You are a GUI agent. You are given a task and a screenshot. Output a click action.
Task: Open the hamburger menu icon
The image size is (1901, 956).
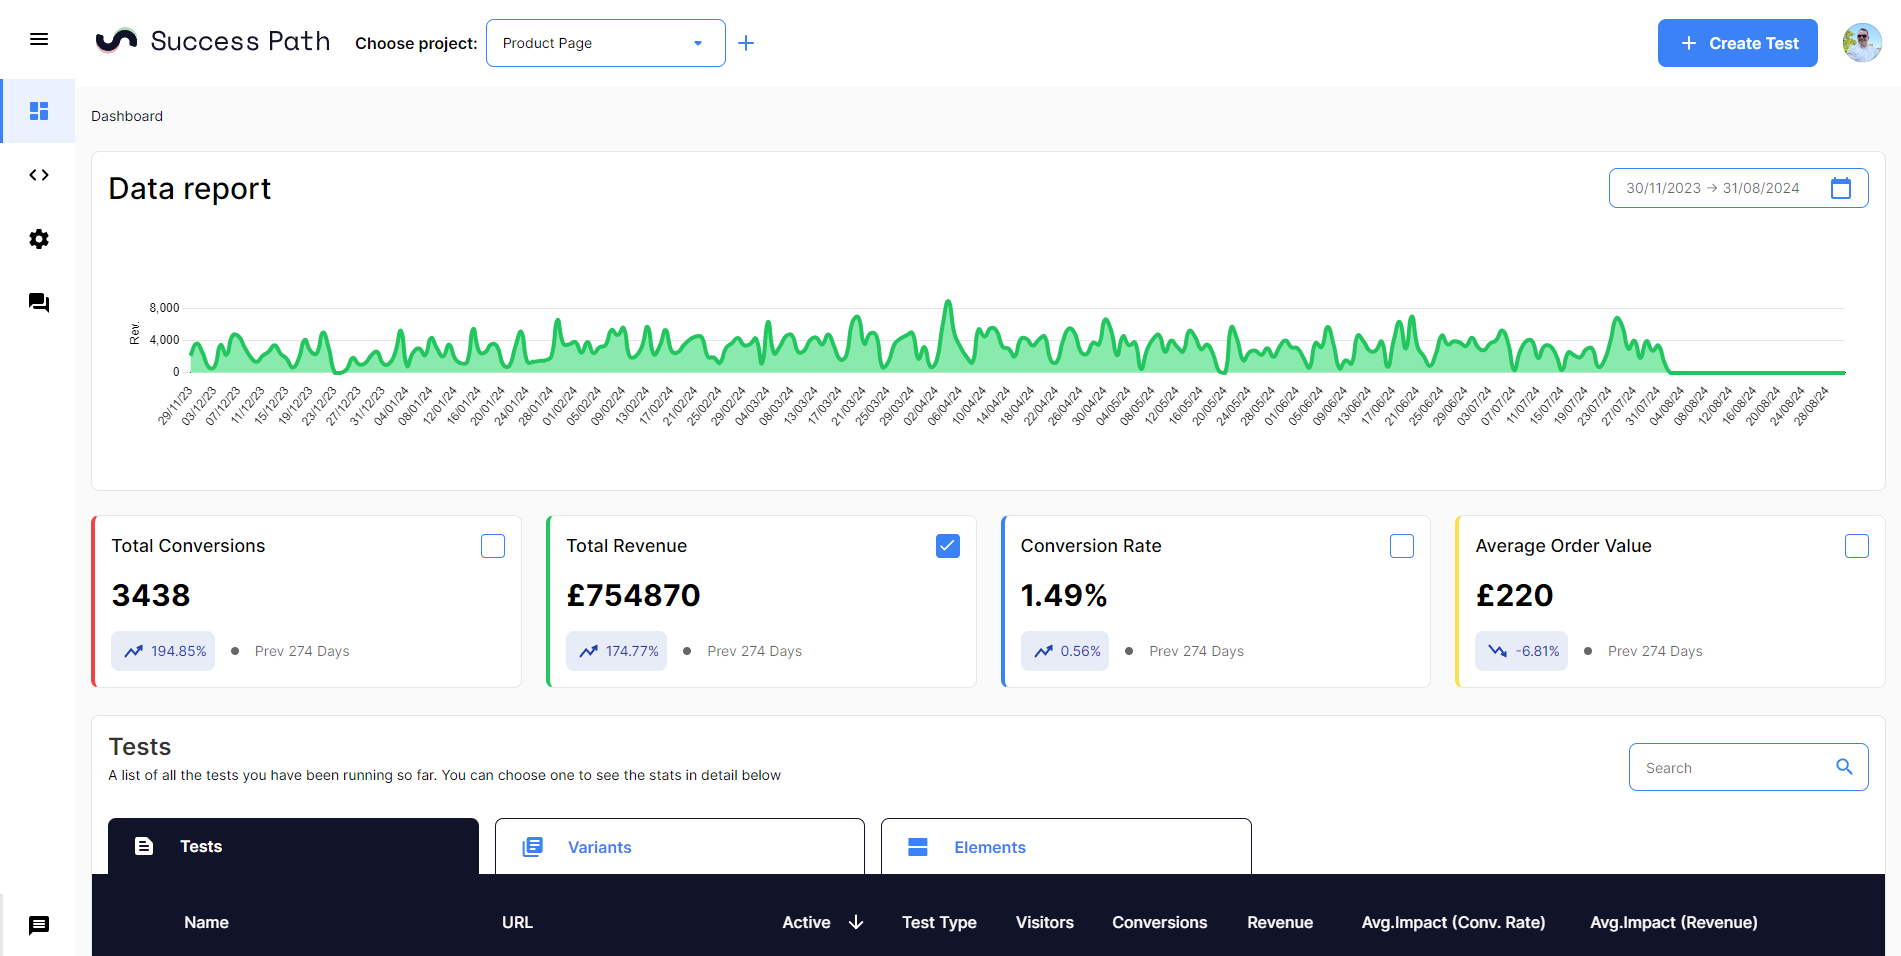[39, 40]
